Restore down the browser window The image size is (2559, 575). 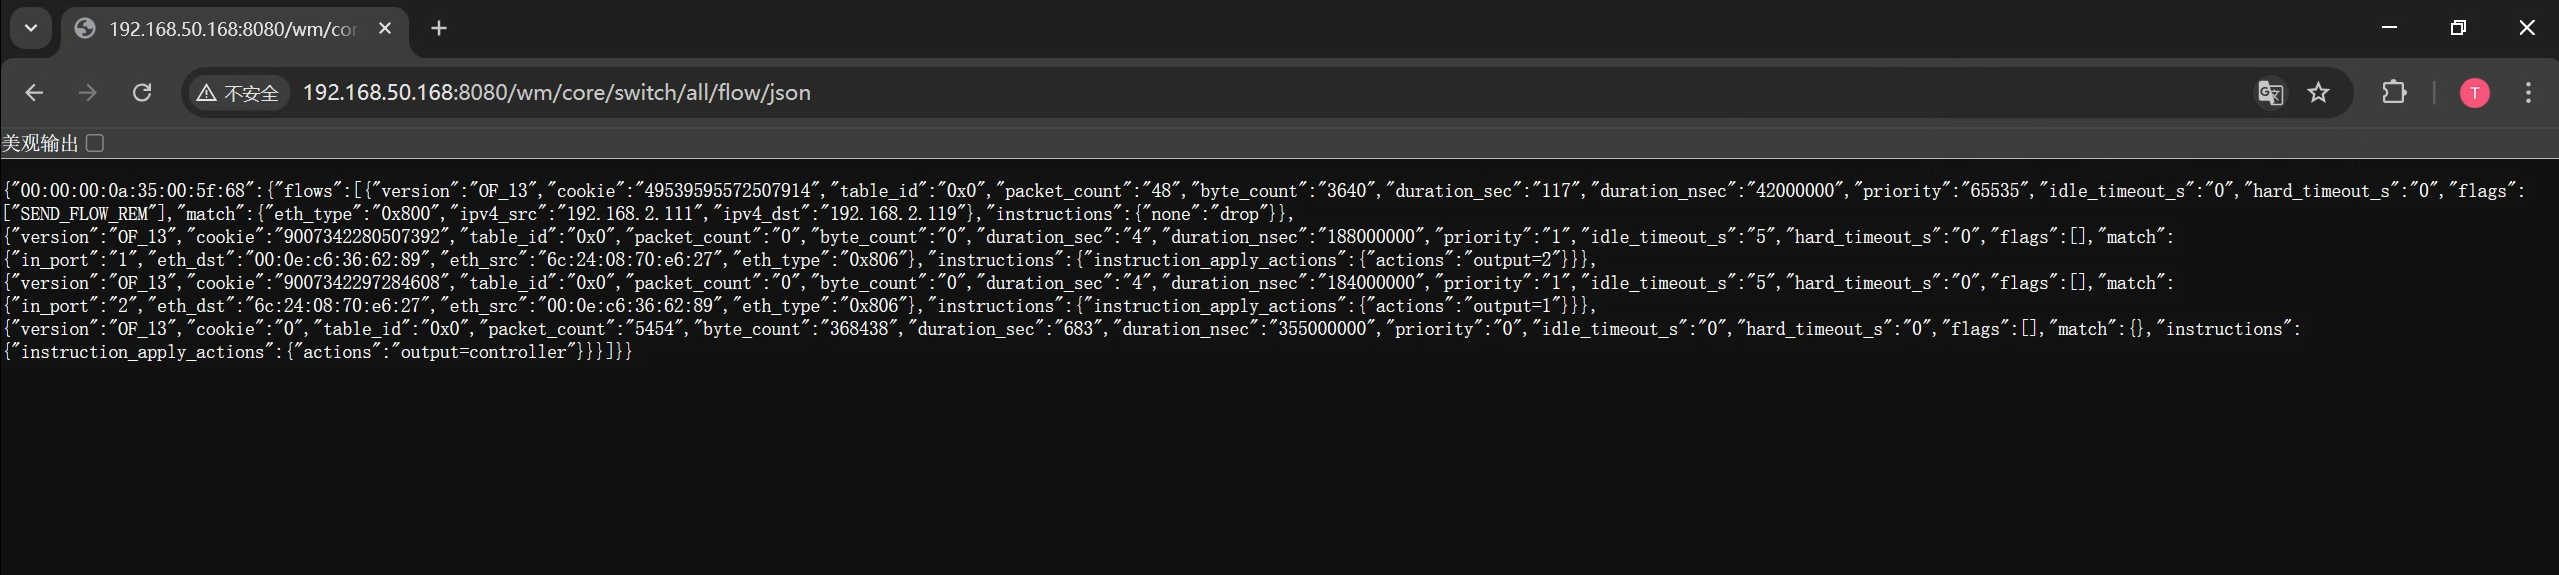pos(2458,28)
